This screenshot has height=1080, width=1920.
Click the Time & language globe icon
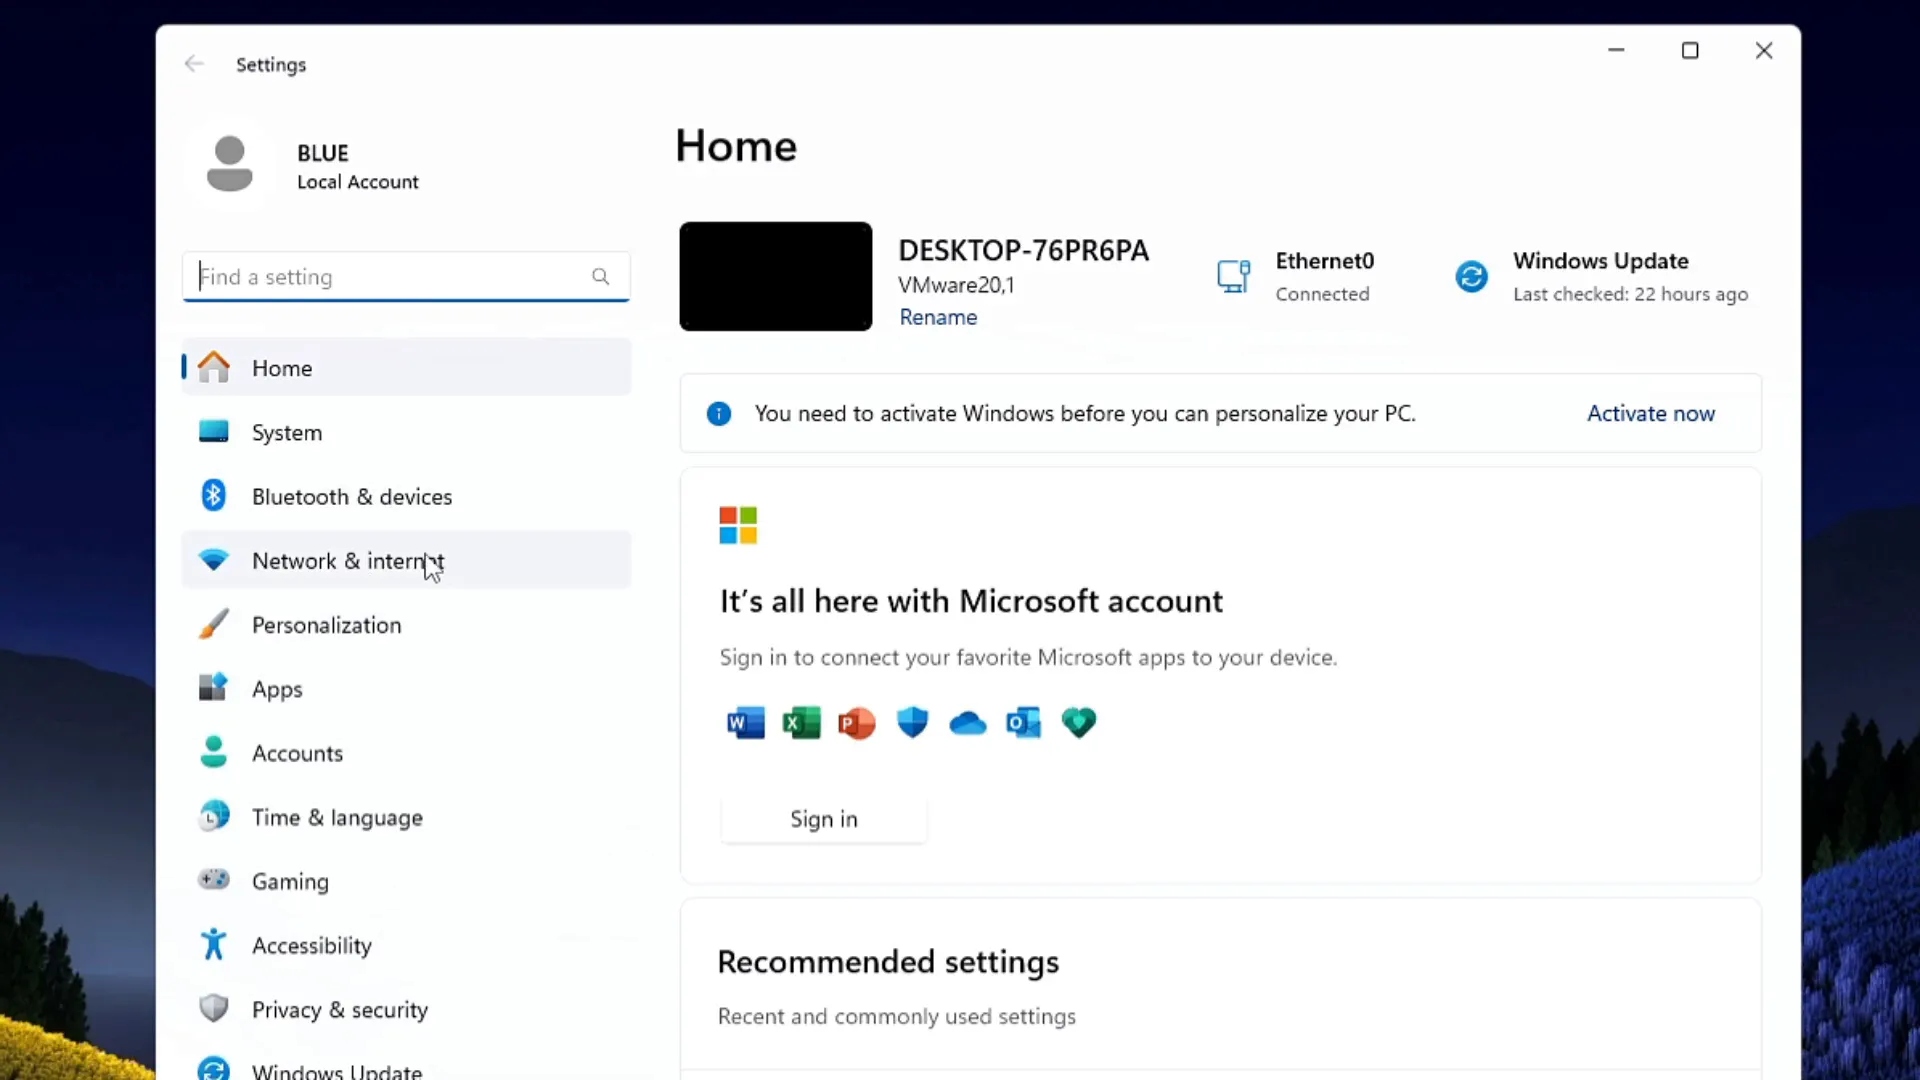pos(213,816)
